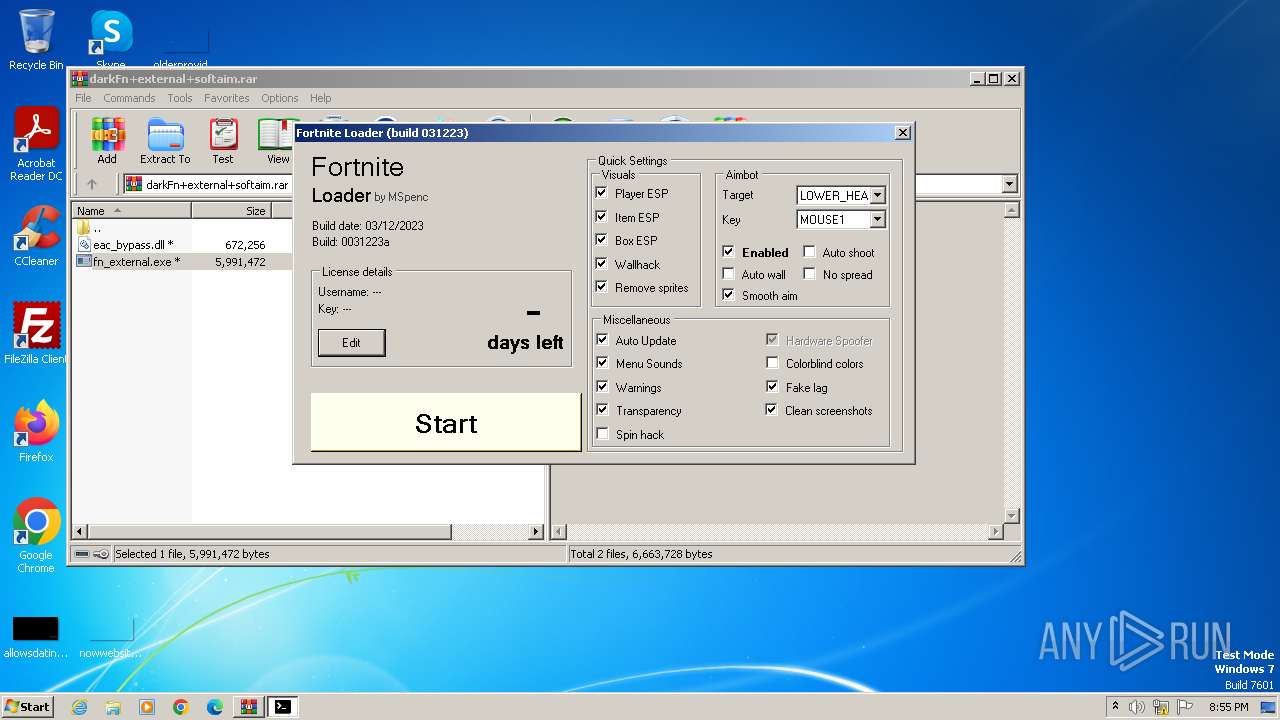Click the Add icon in WinRAR toolbar
Image resolution: width=1280 pixels, height=720 pixels.
pyautogui.click(x=107, y=141)
